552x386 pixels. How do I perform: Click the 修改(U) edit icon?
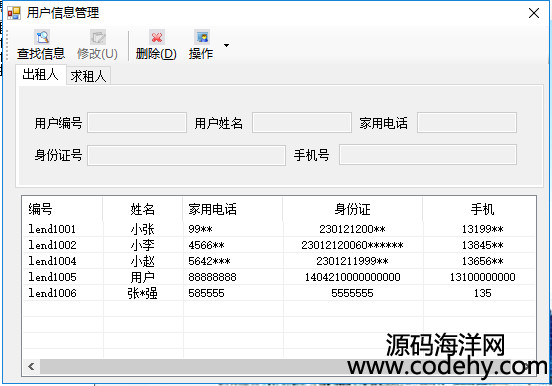pos(98,37)
